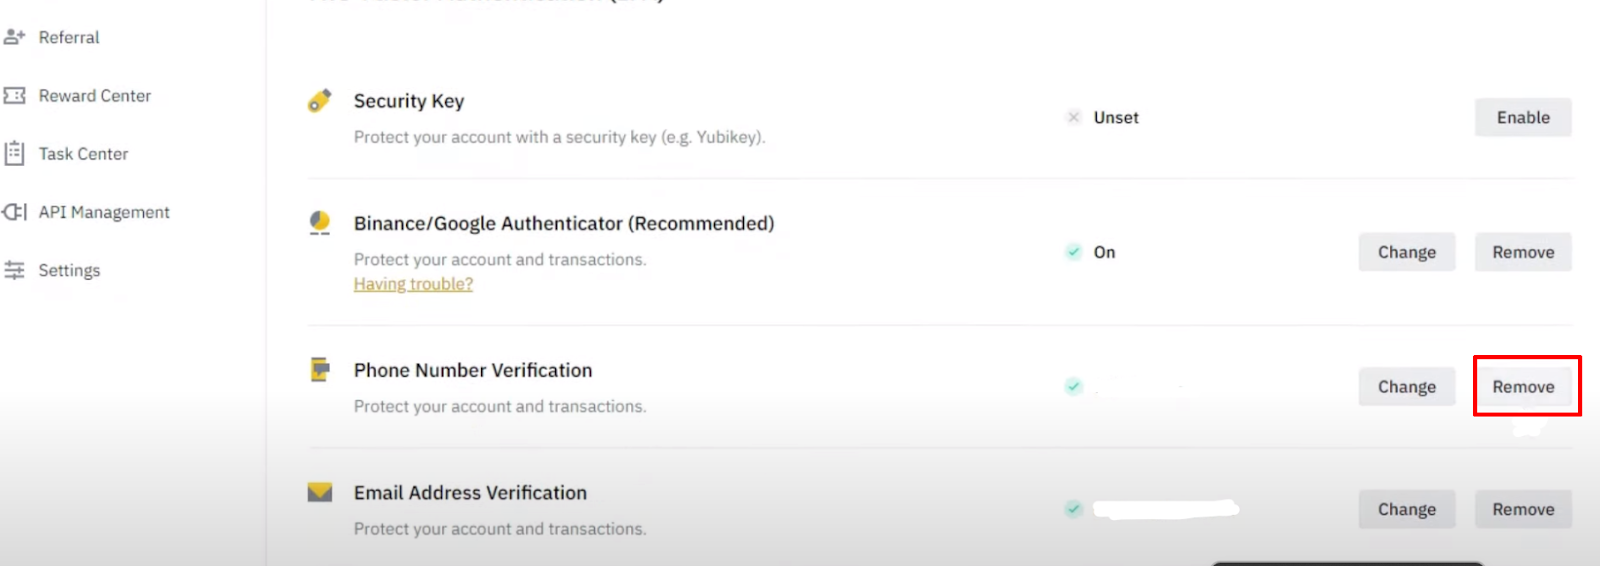Remove Phone Number Verification
1600x566 pixels.
(x=1523, y=387)
